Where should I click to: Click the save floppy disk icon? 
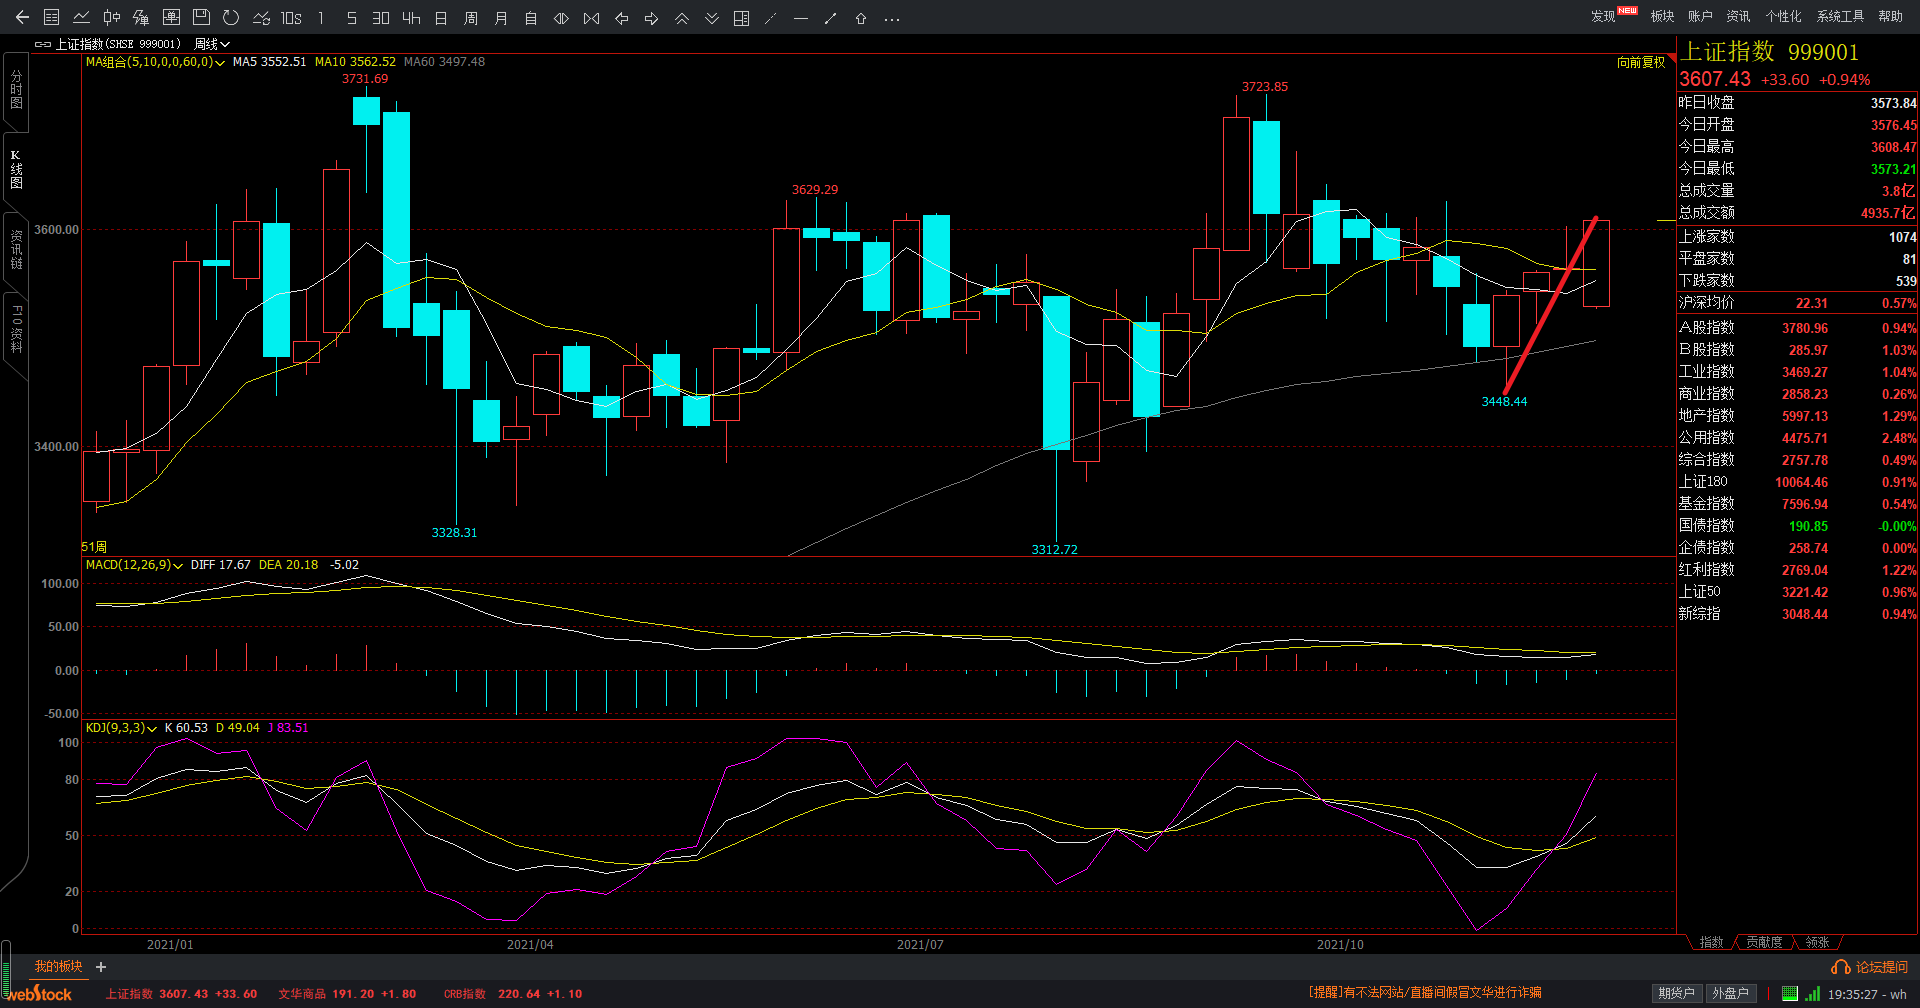pos(201,18)
